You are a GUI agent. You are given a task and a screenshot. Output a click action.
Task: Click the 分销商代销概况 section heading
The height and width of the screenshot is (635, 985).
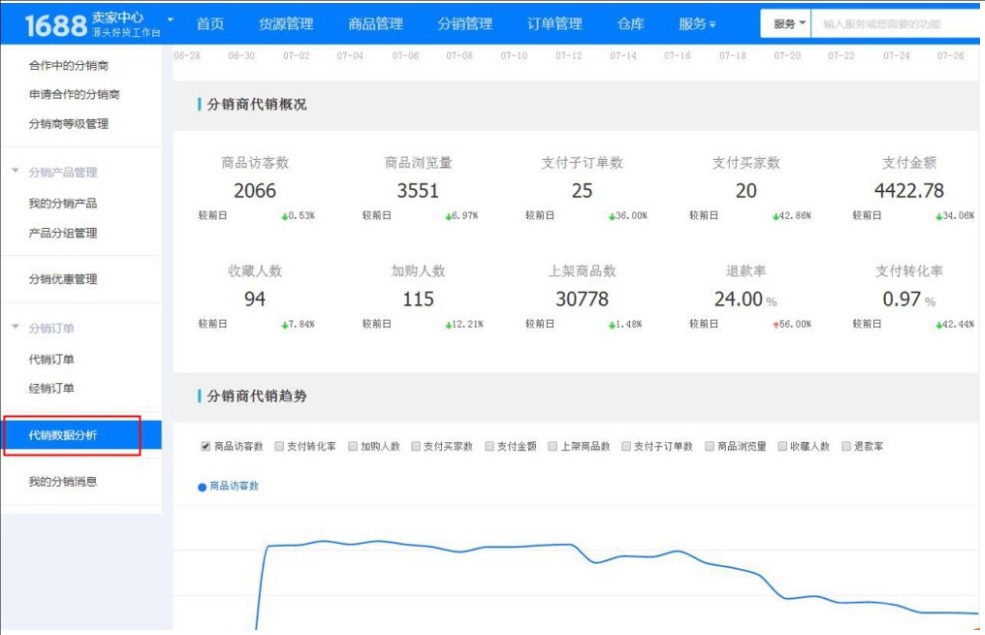tap(256, 104)
